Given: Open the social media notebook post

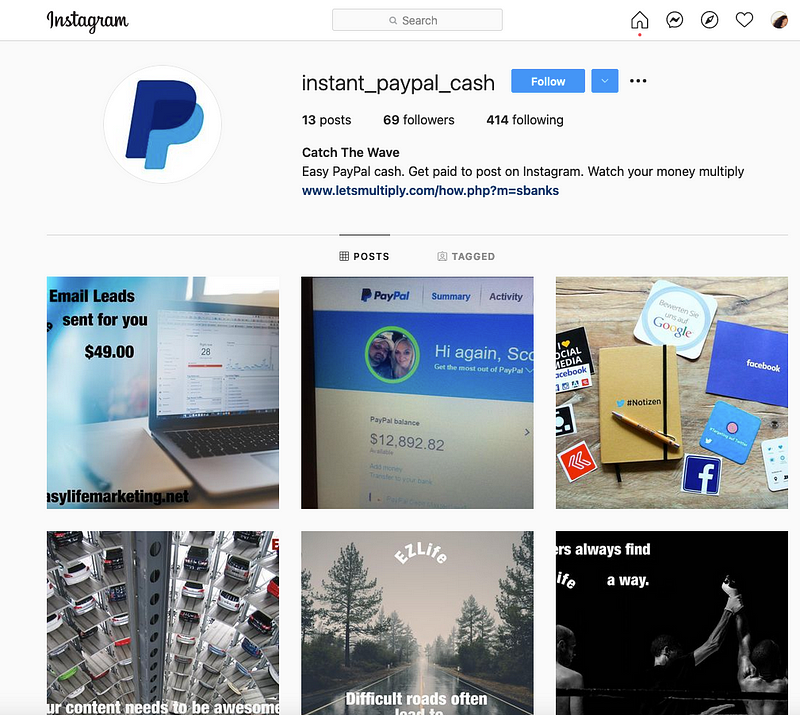Looking at the screenshot, I should click(x=671, y=392).
